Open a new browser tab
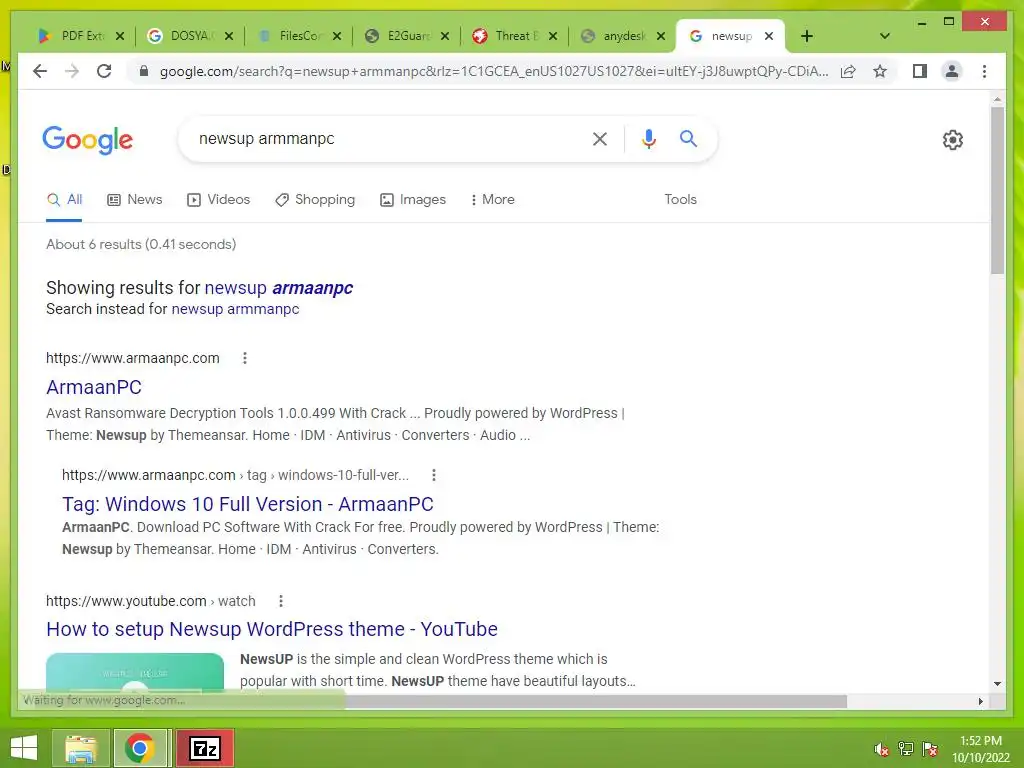The width and height of the screenshot is (1024, 768). click(807, 36)
